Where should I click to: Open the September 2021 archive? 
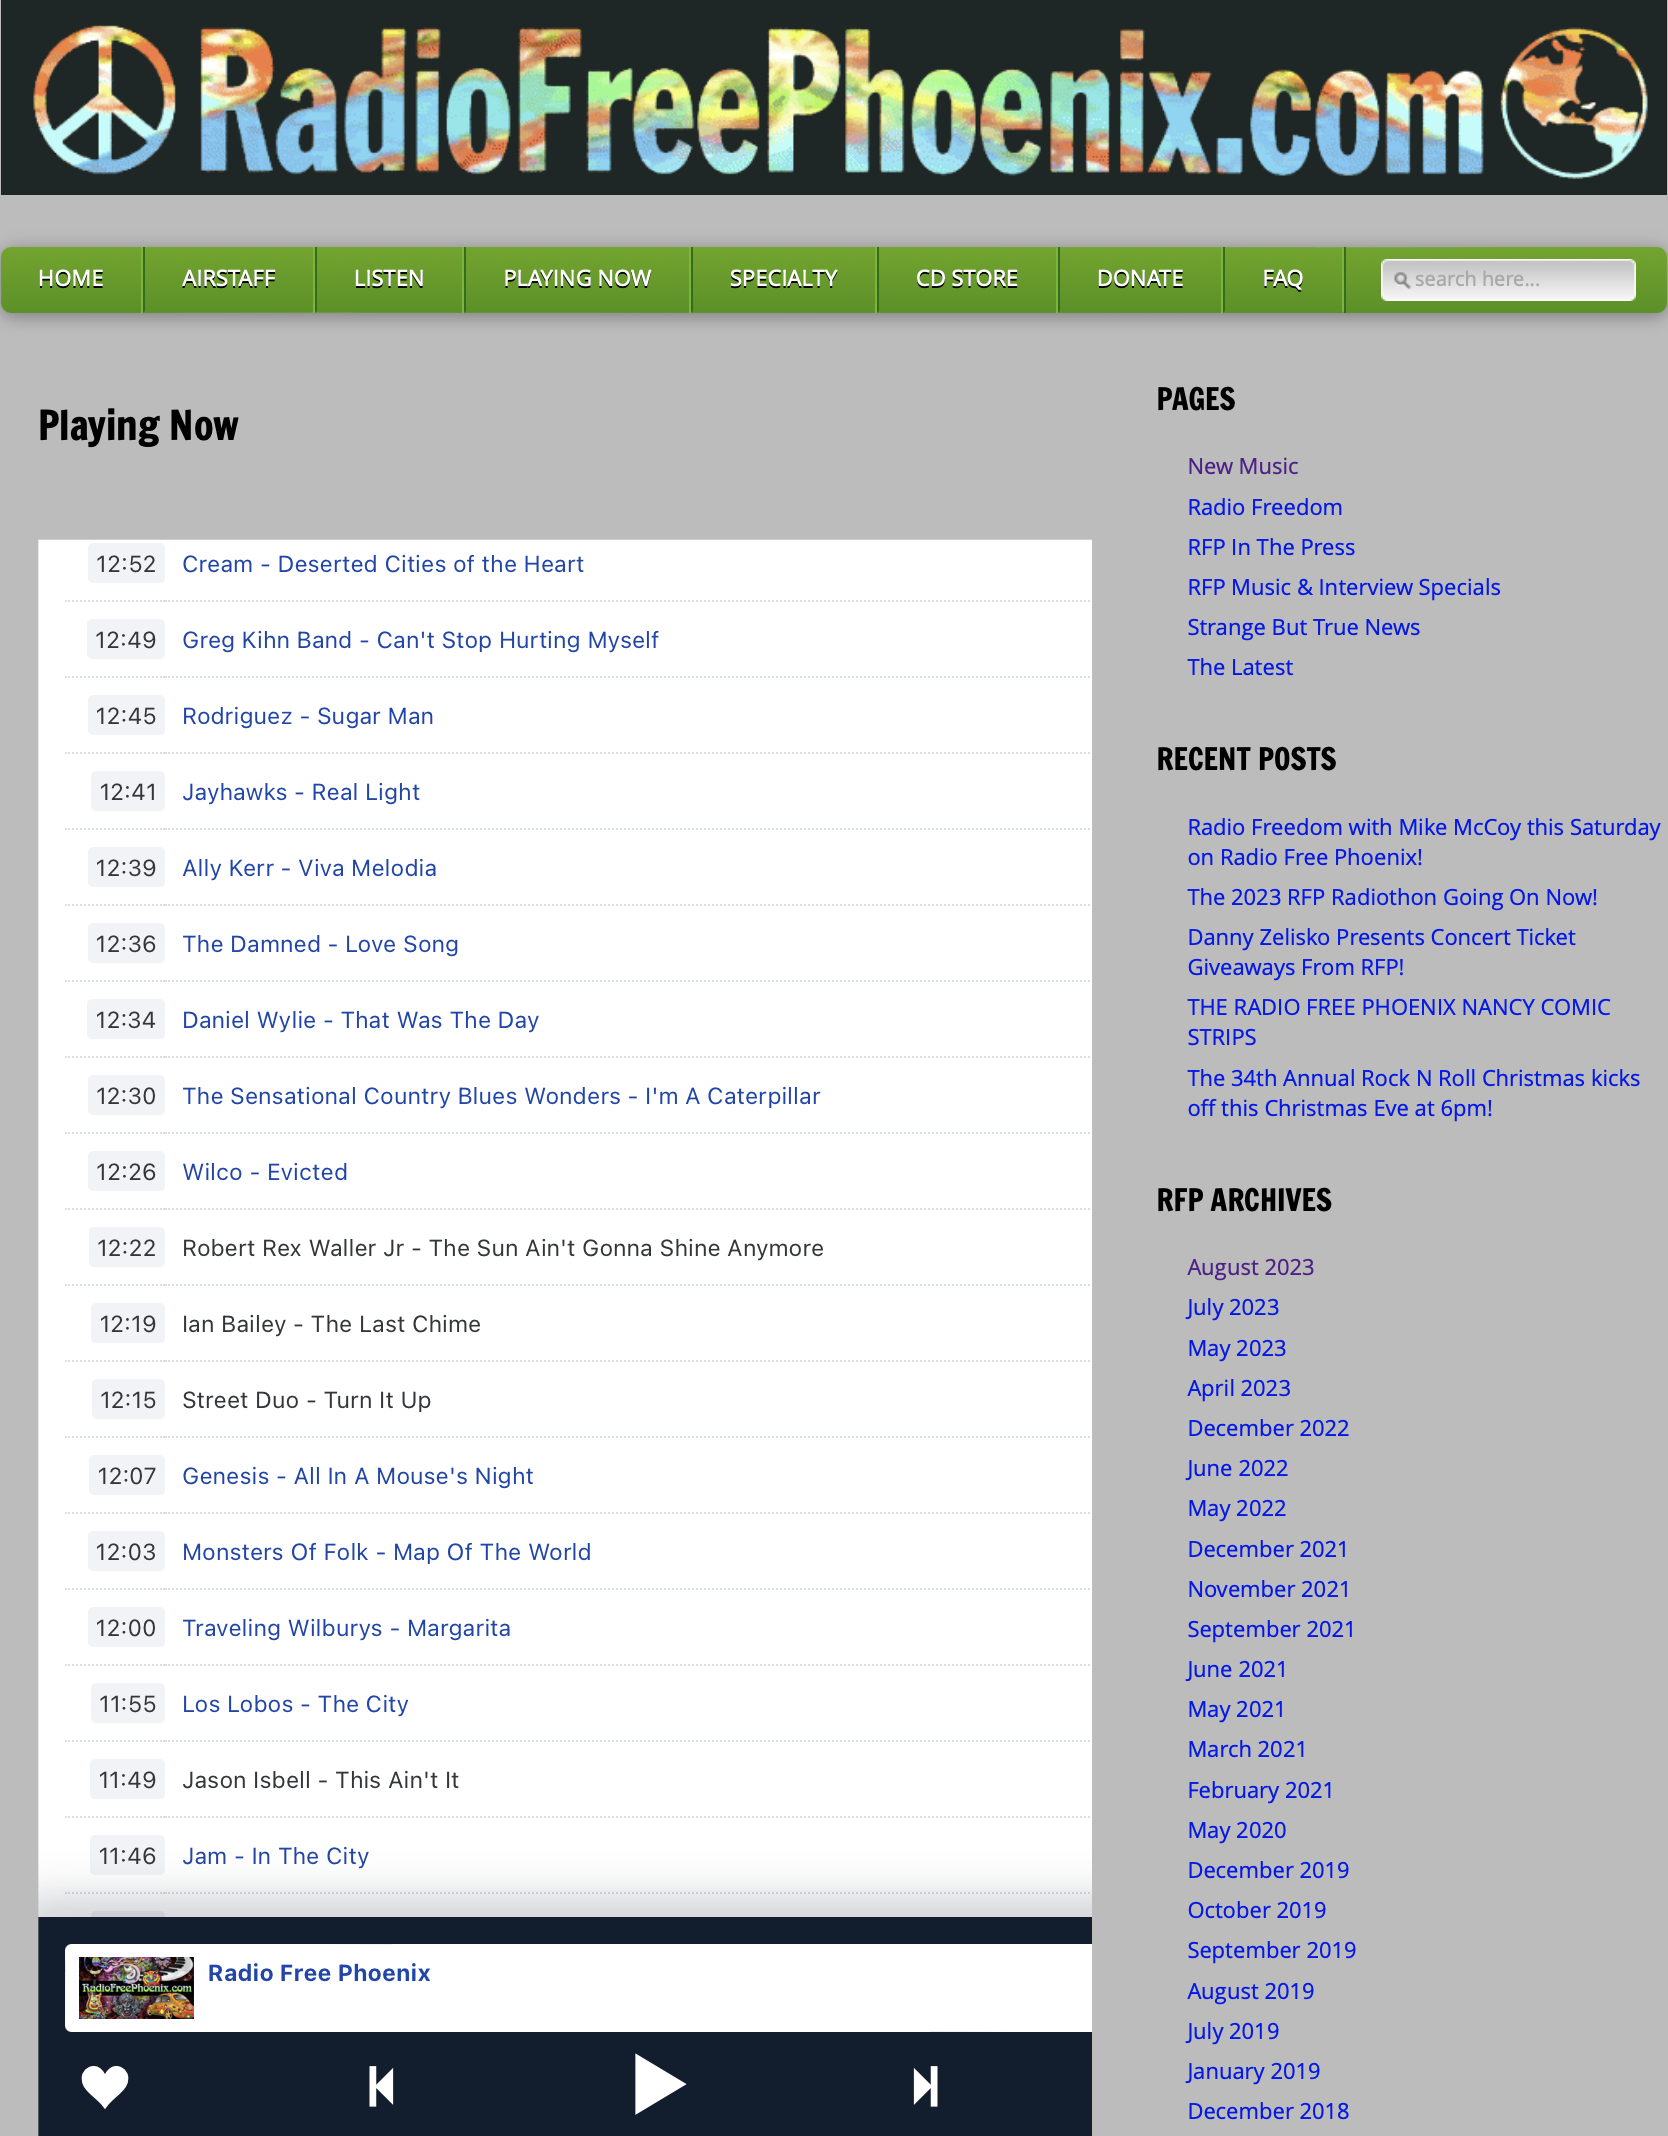coord(1271,1629)
